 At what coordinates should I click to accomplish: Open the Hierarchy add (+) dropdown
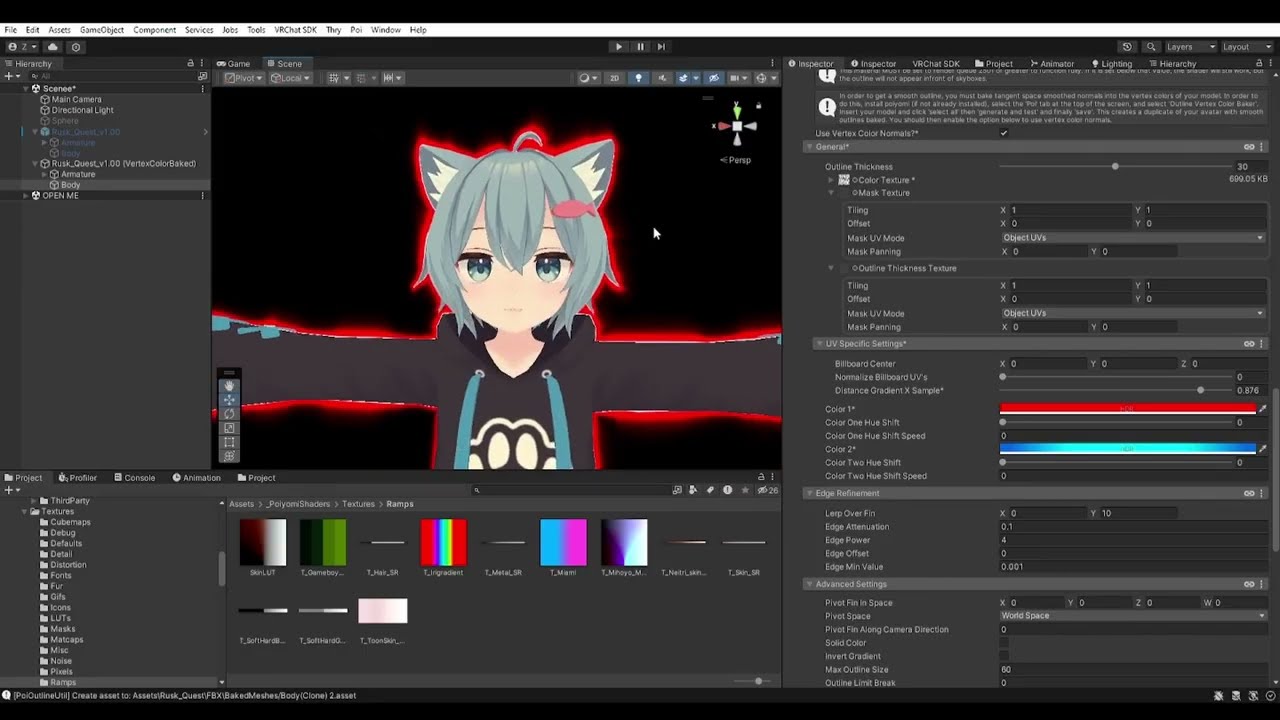pyautogui.click(x=13, y=76)
